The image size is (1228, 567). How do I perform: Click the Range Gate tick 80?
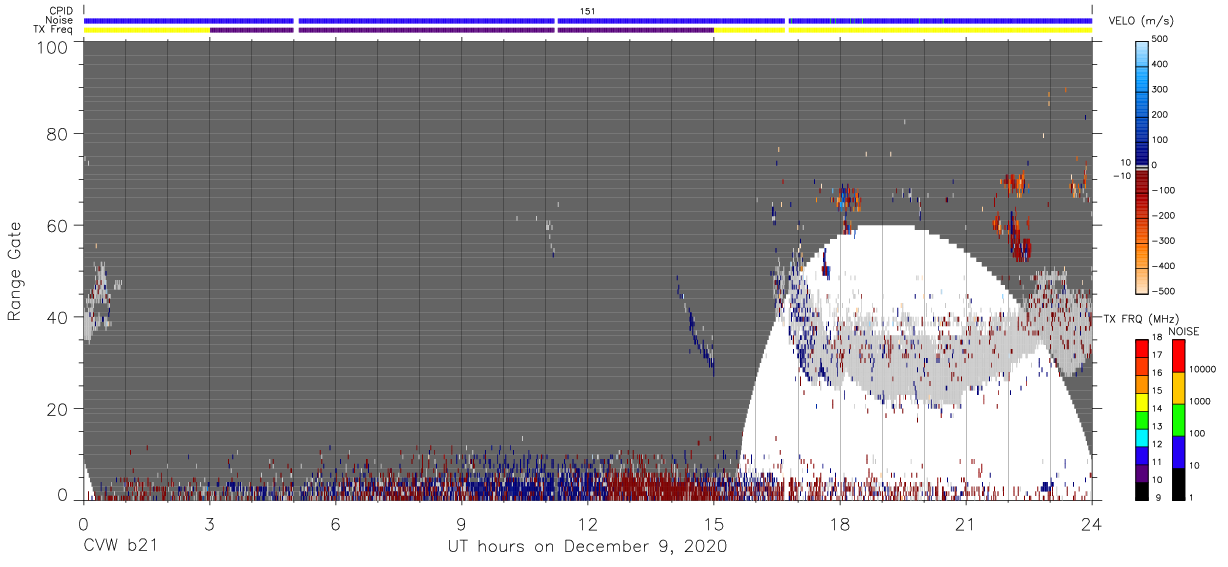pos(55,134)
